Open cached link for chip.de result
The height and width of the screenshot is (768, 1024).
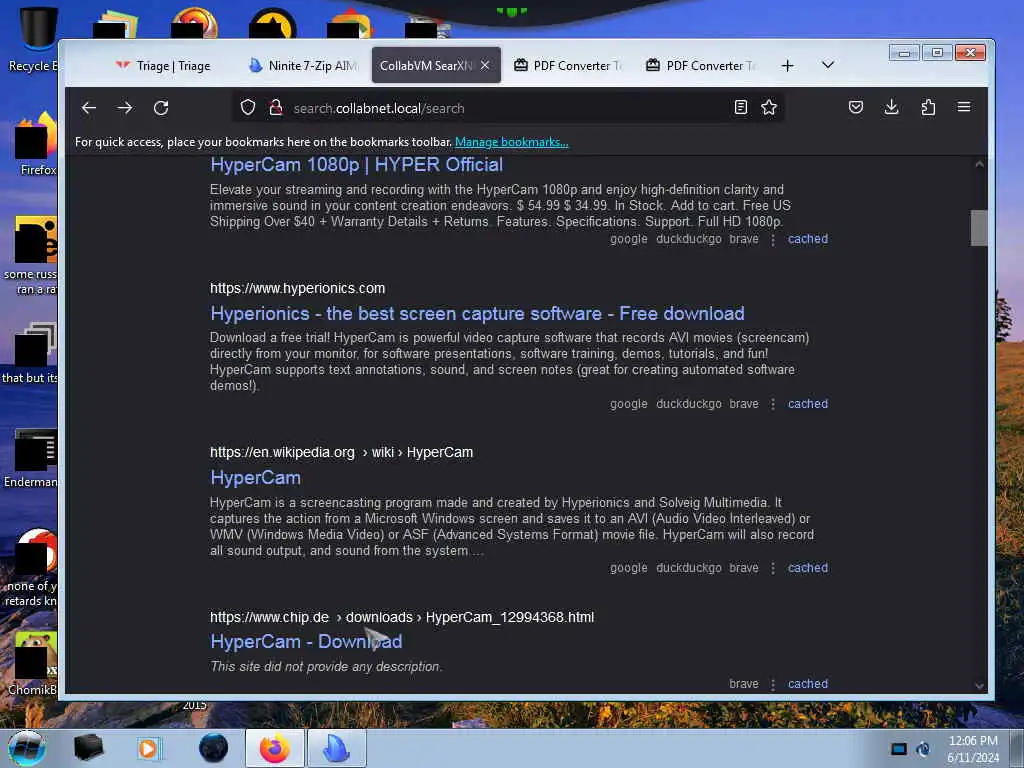[x=808, y=684]
